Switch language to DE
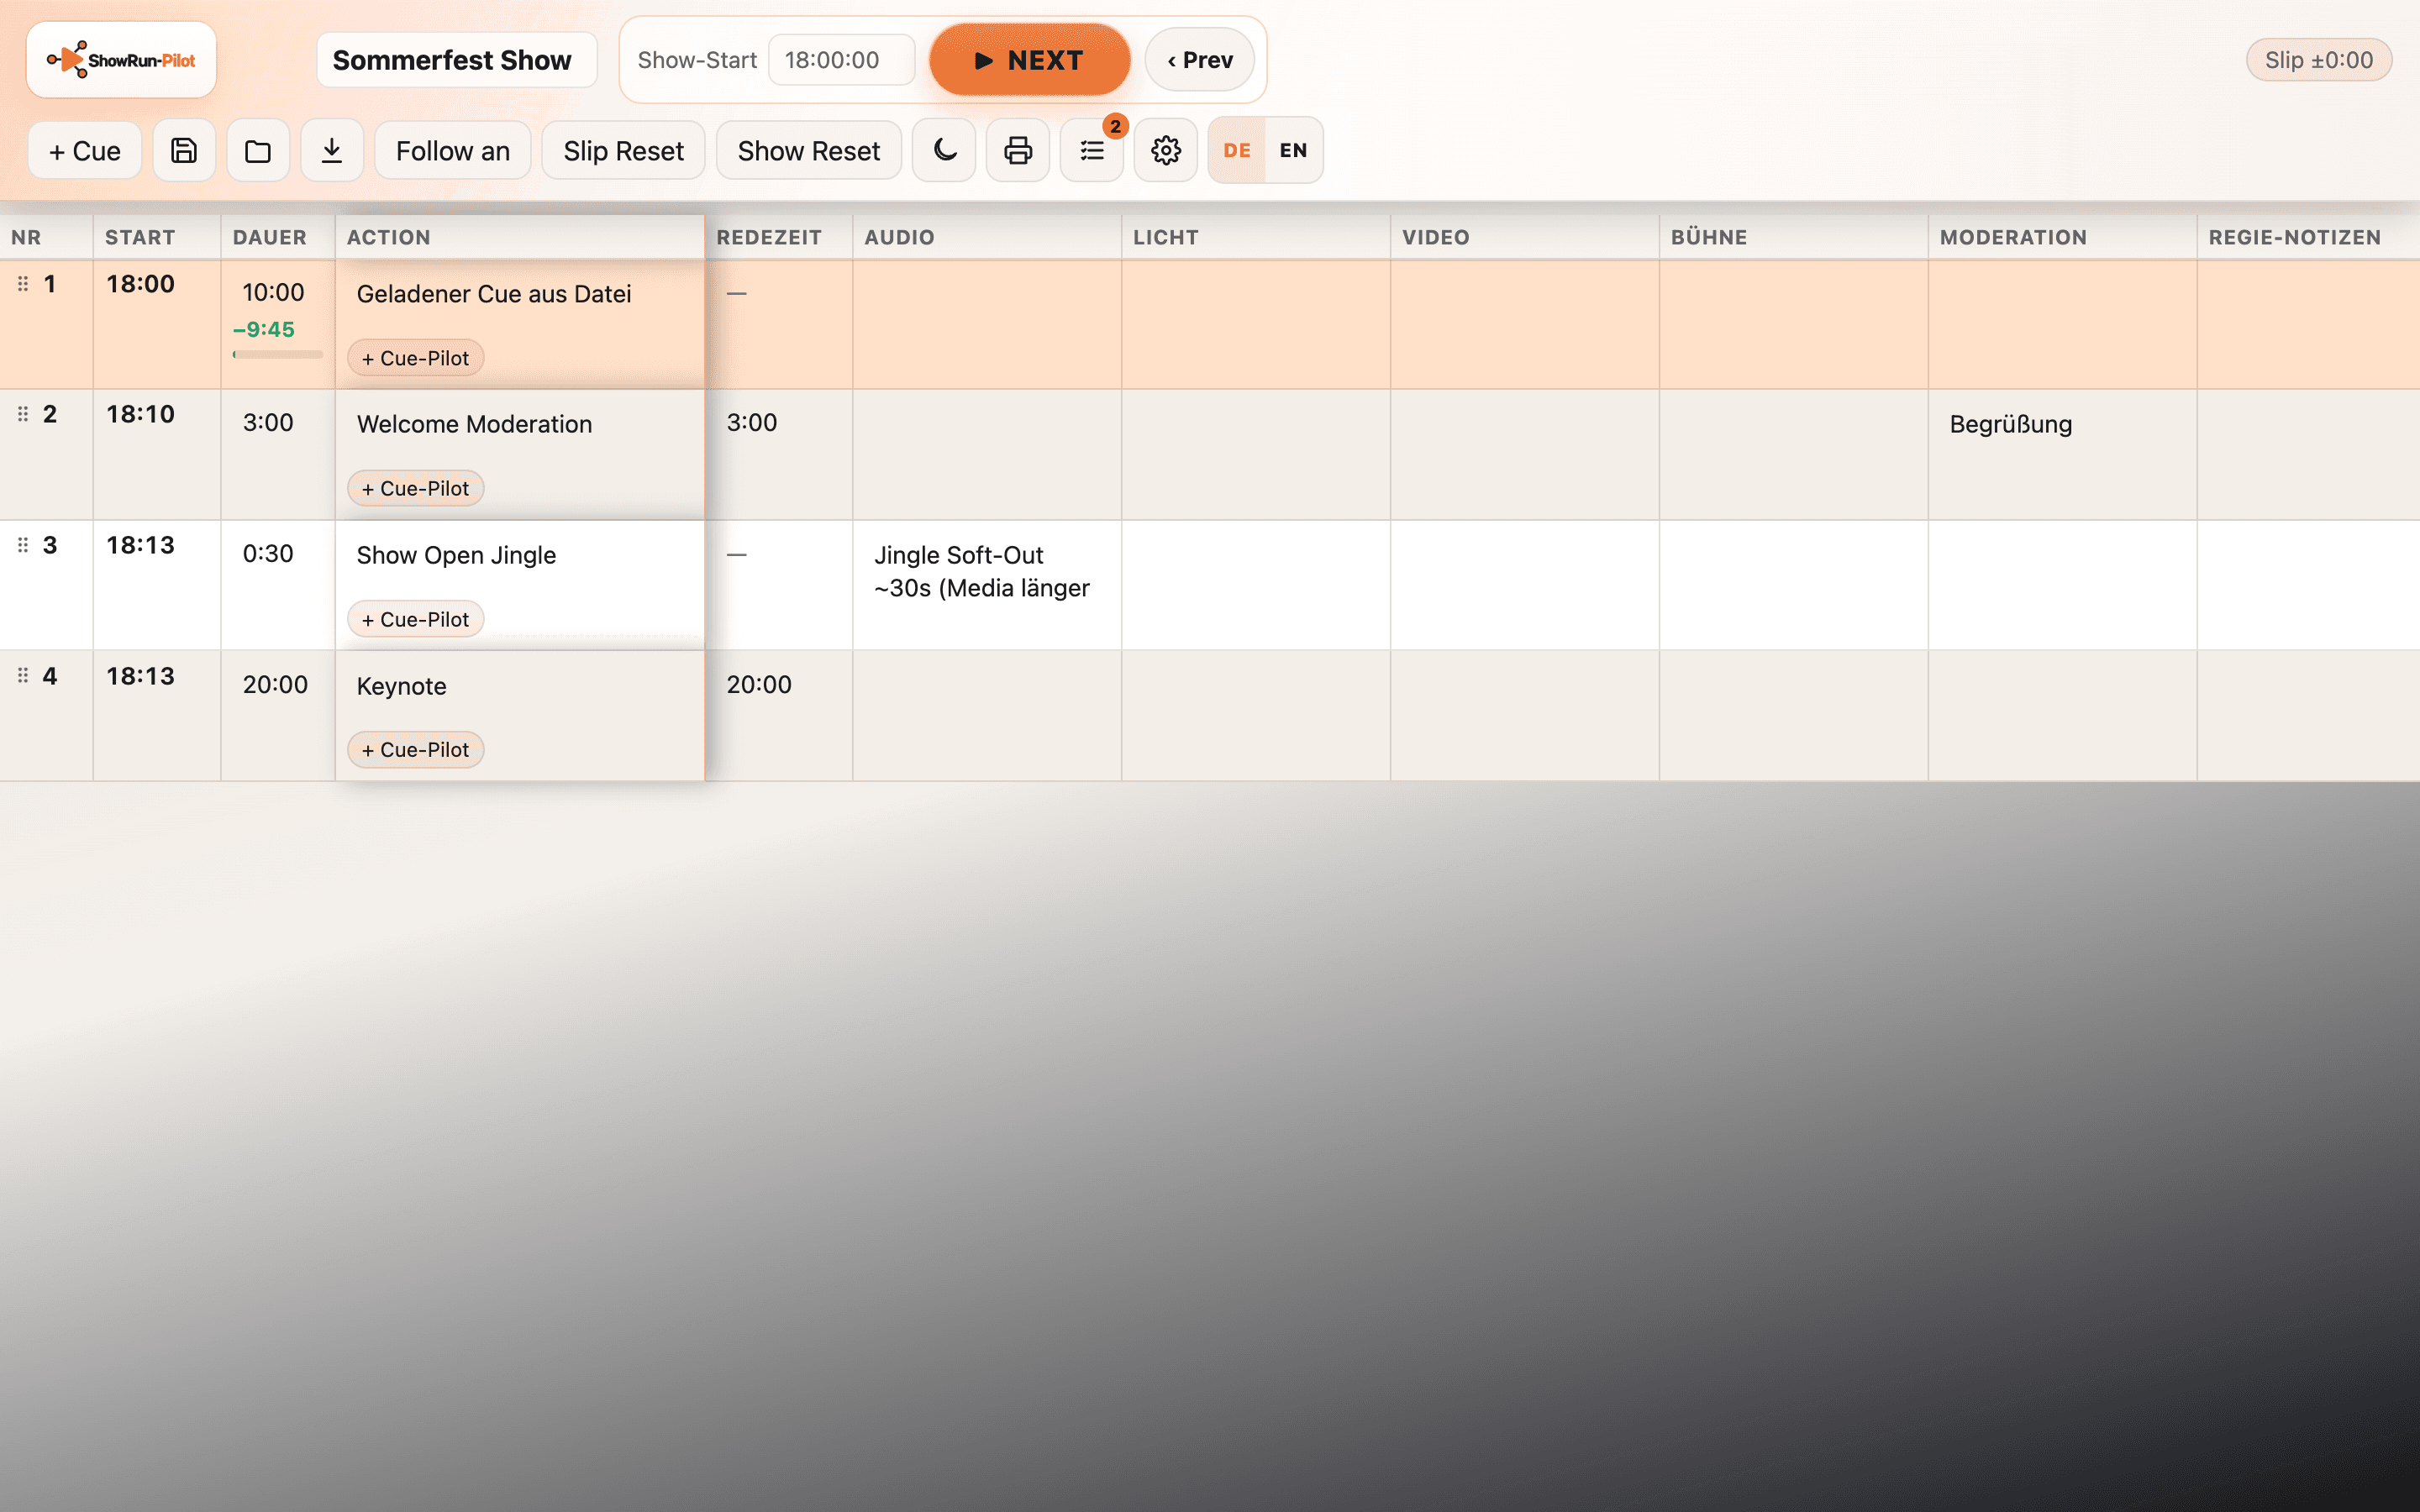Viewport: 2420px width, 1512px height. tap(1237, 151)
